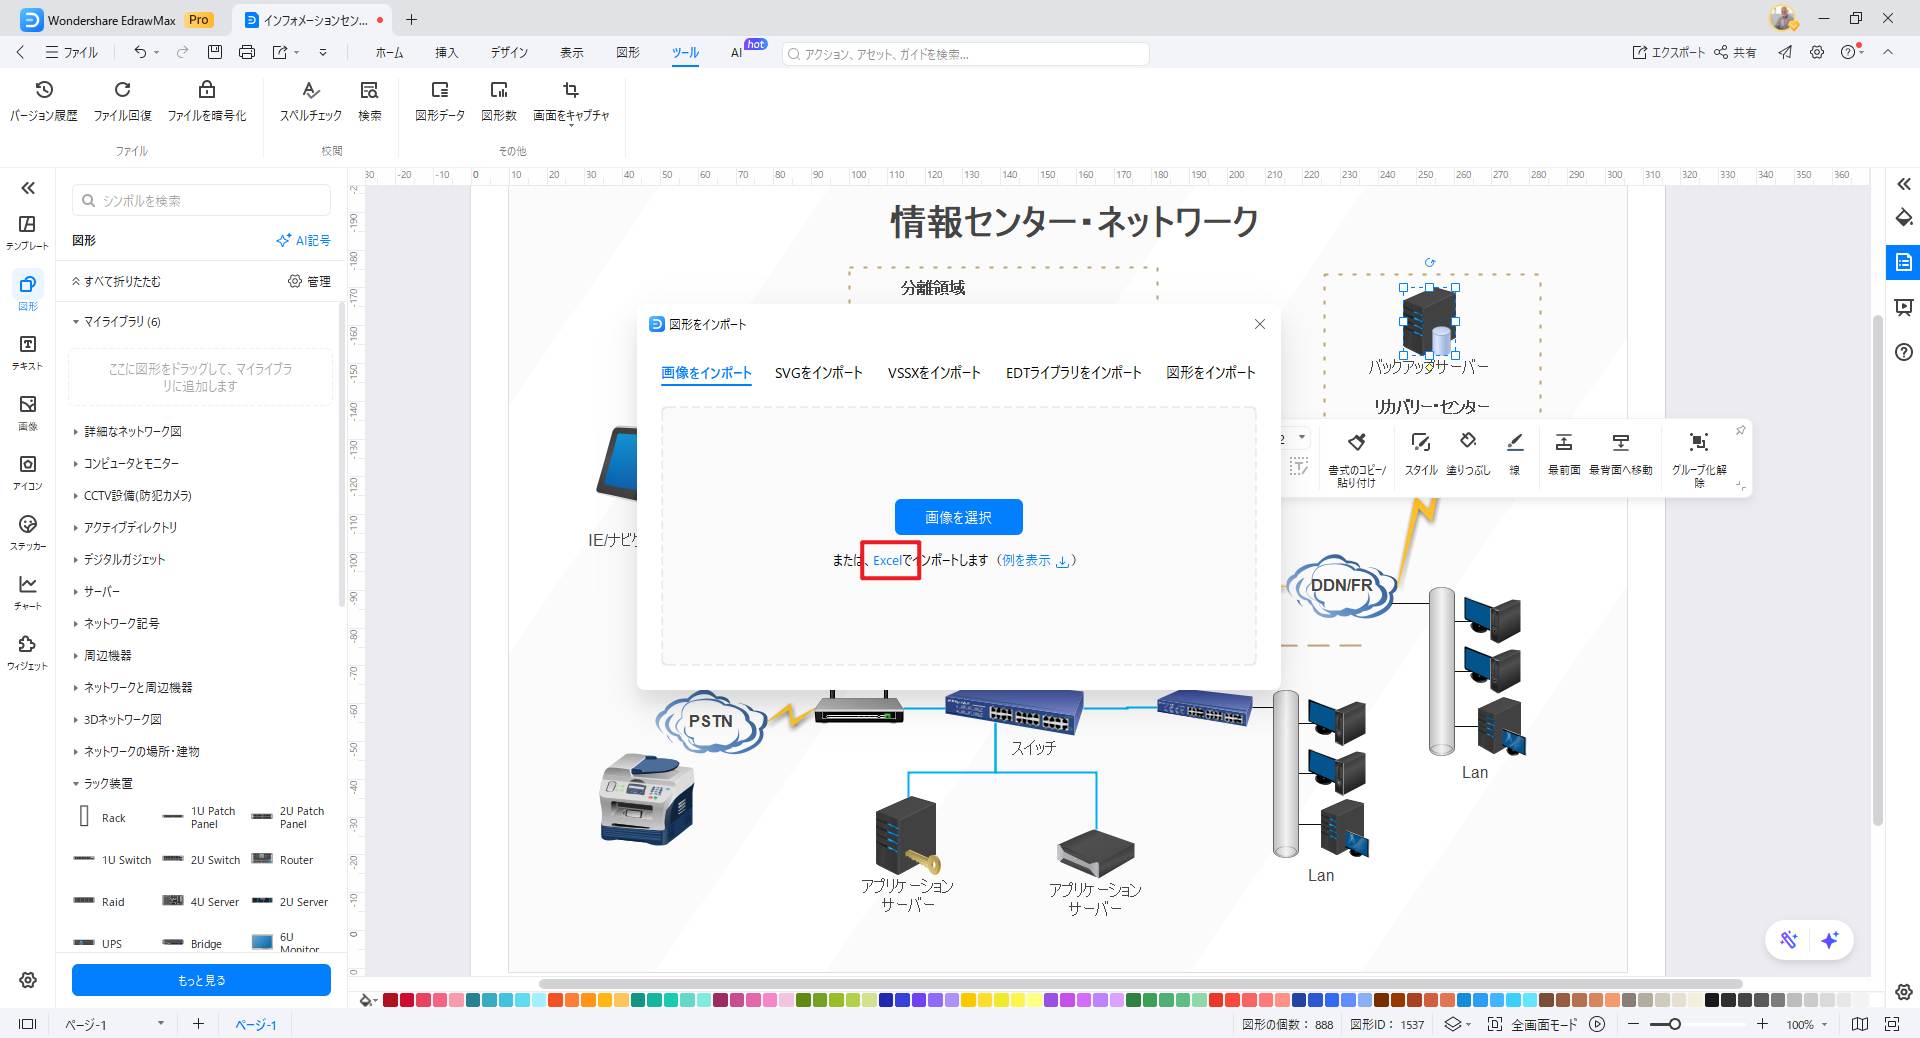Switch to the SVGをインポート tab
This screenshot has height=1038, width=1920.
tap(818, 372)
